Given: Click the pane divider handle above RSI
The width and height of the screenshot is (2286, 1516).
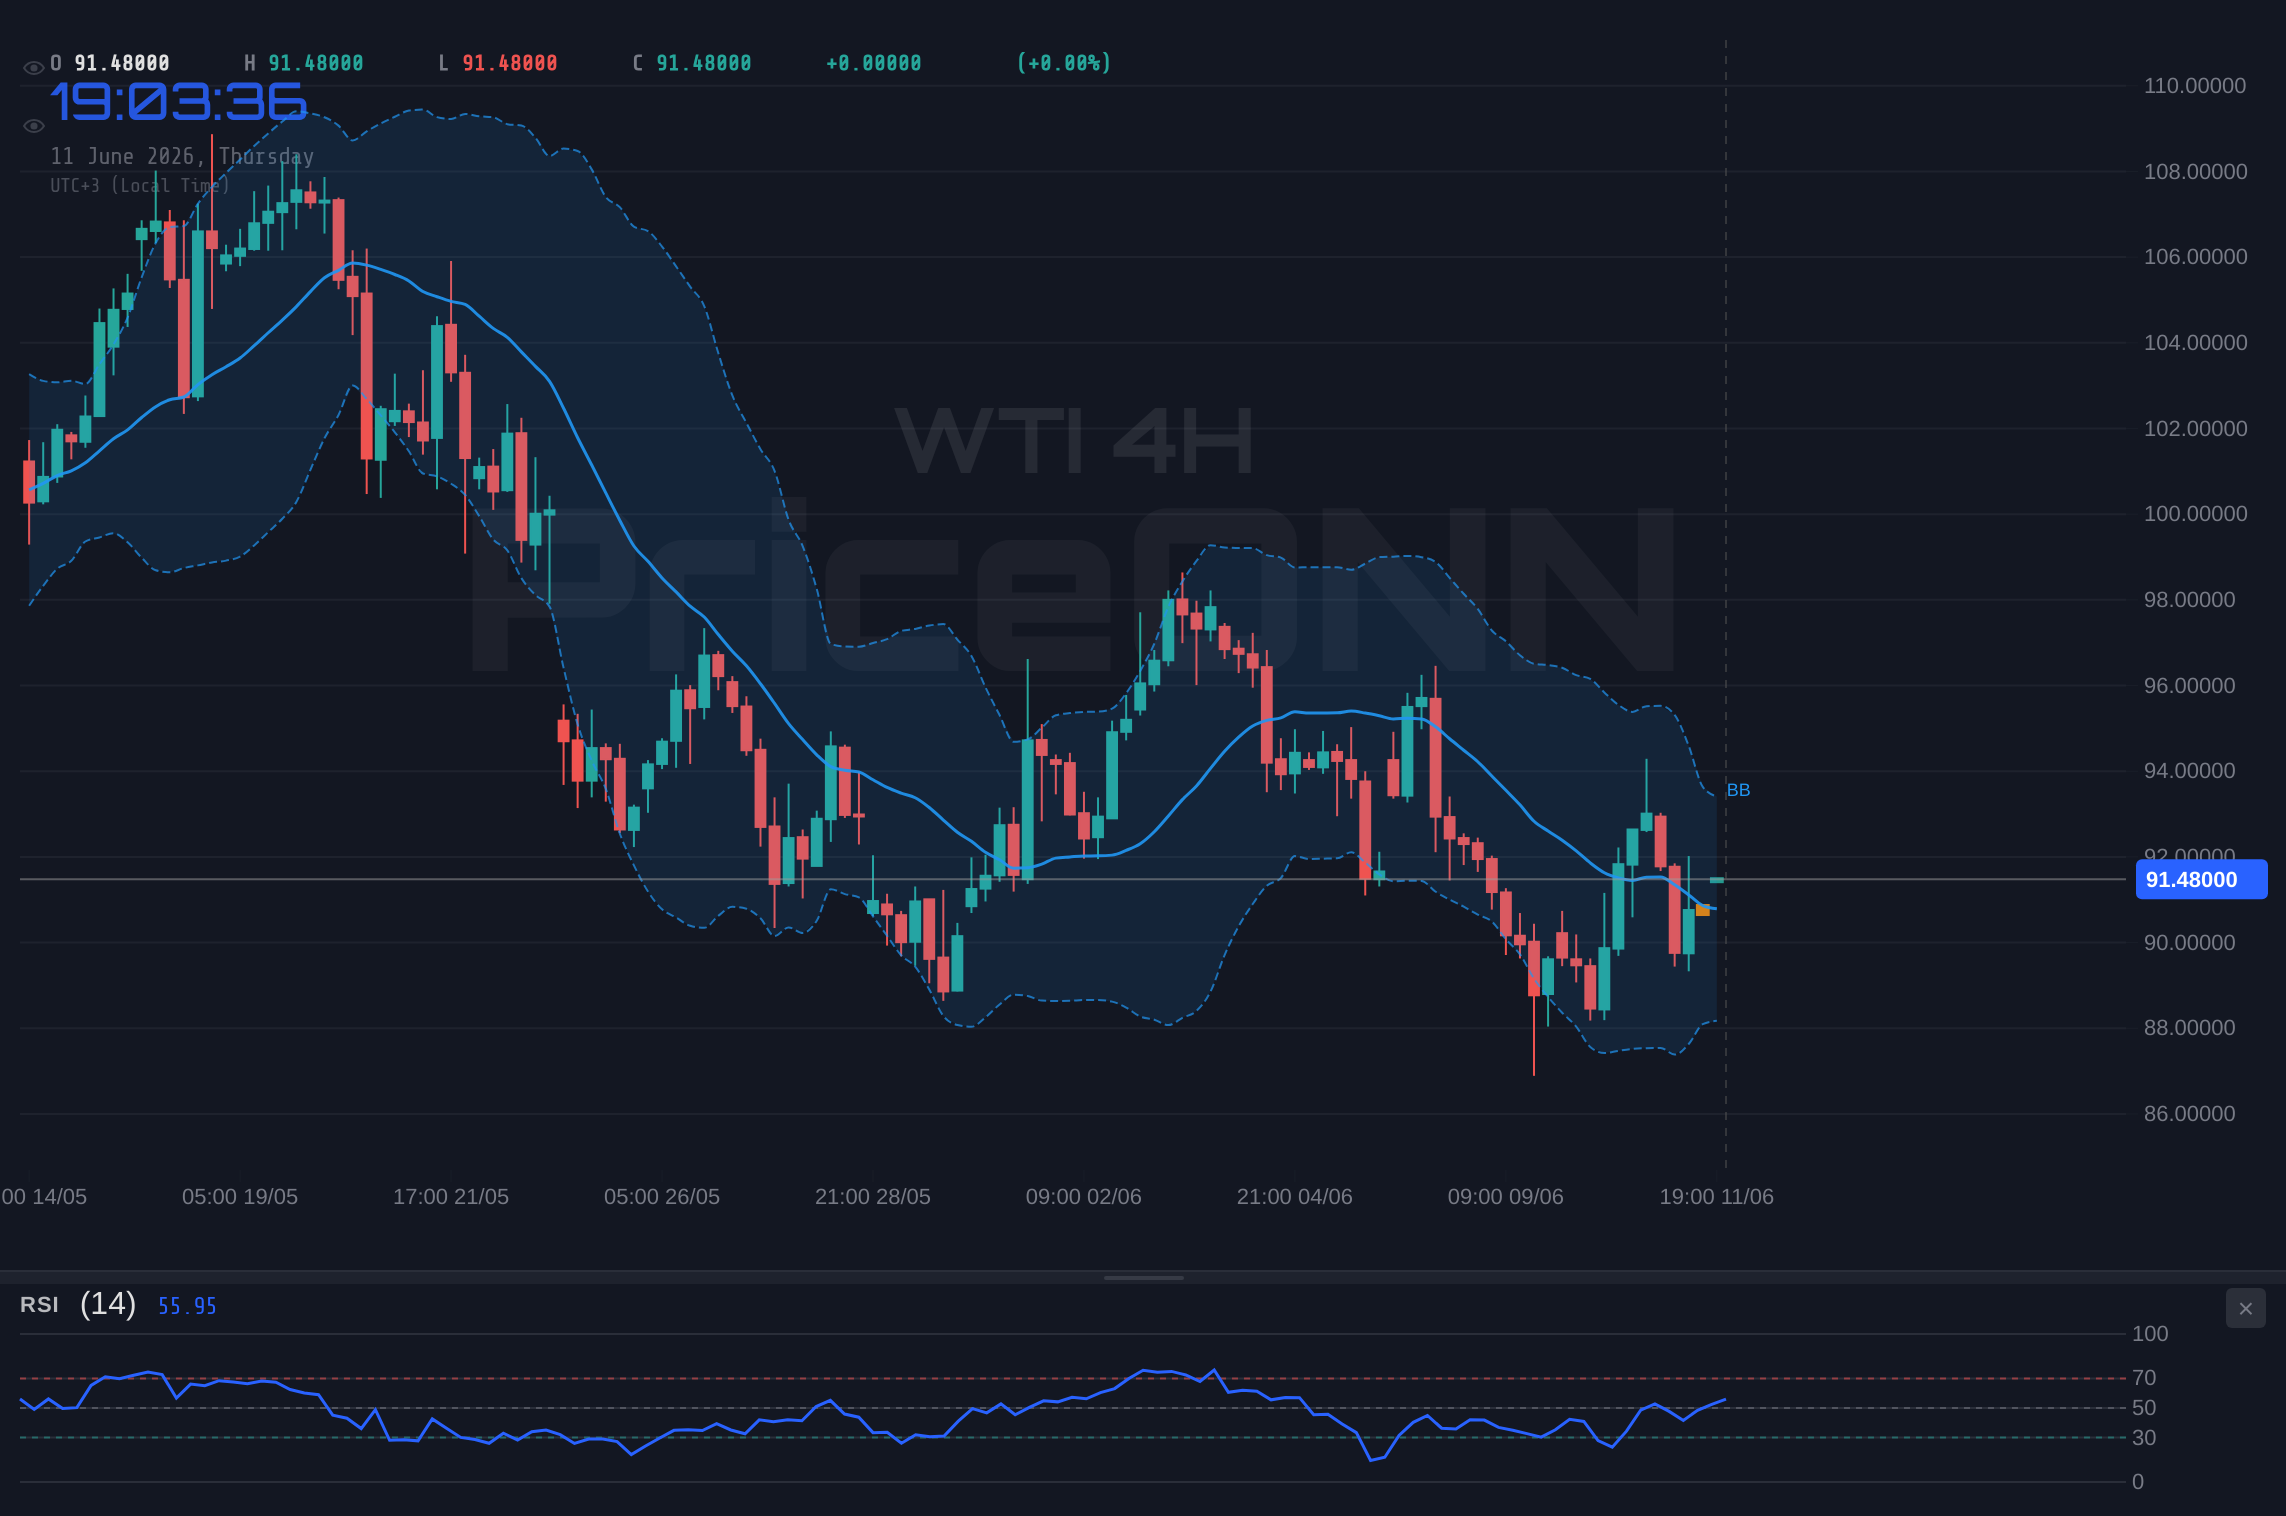Looking at the screenshot, I should (x=1143, y=1277).
